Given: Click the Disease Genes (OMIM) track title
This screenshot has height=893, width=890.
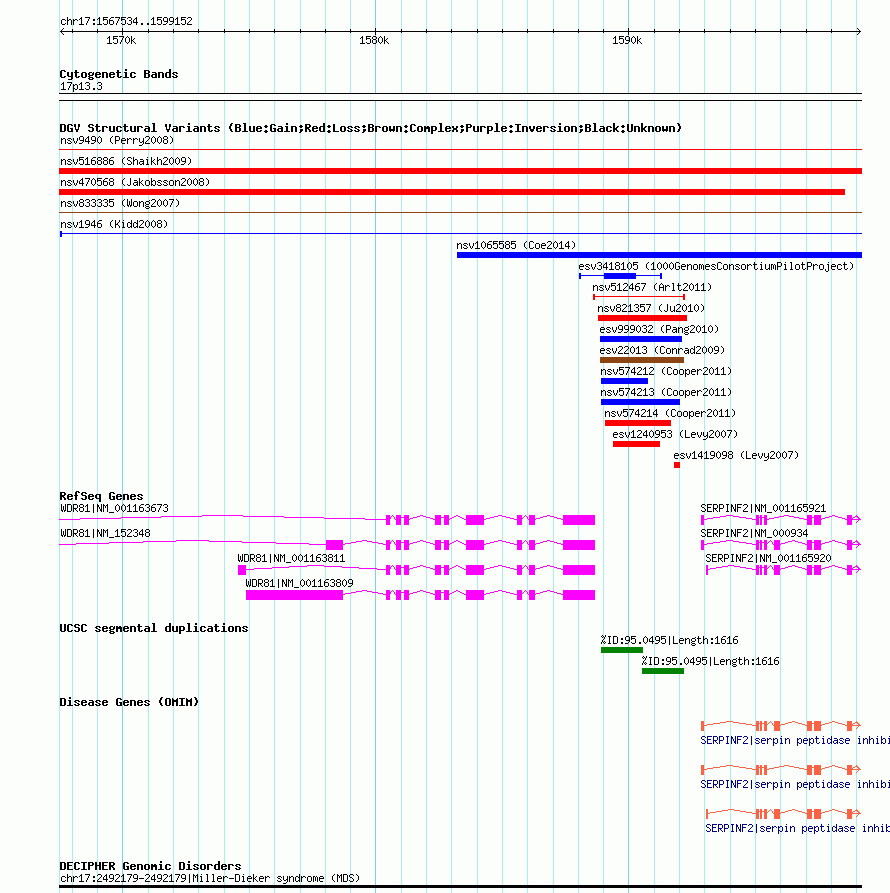Looking at the screenshot, I should pos(129,702).
